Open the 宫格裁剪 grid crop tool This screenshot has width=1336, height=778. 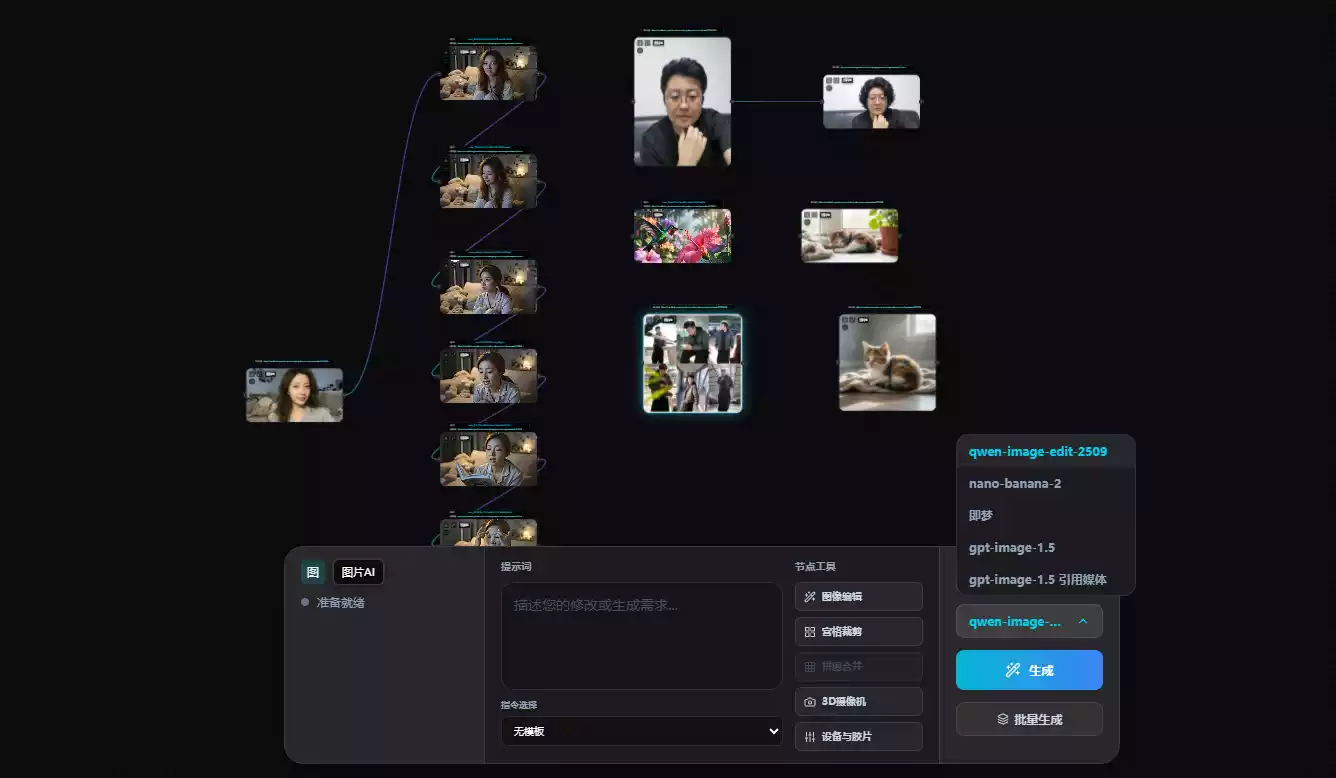[858, 631]
